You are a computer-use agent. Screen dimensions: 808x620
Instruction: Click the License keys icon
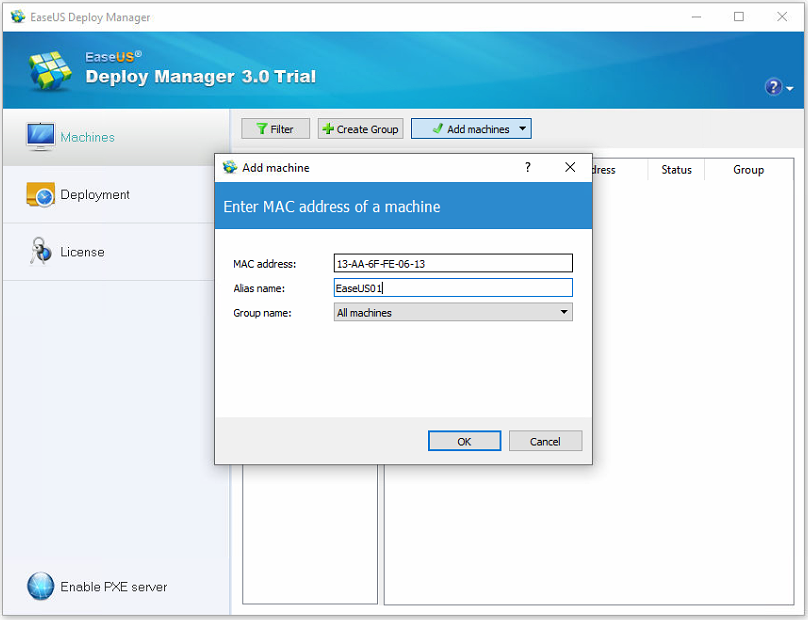40,251
